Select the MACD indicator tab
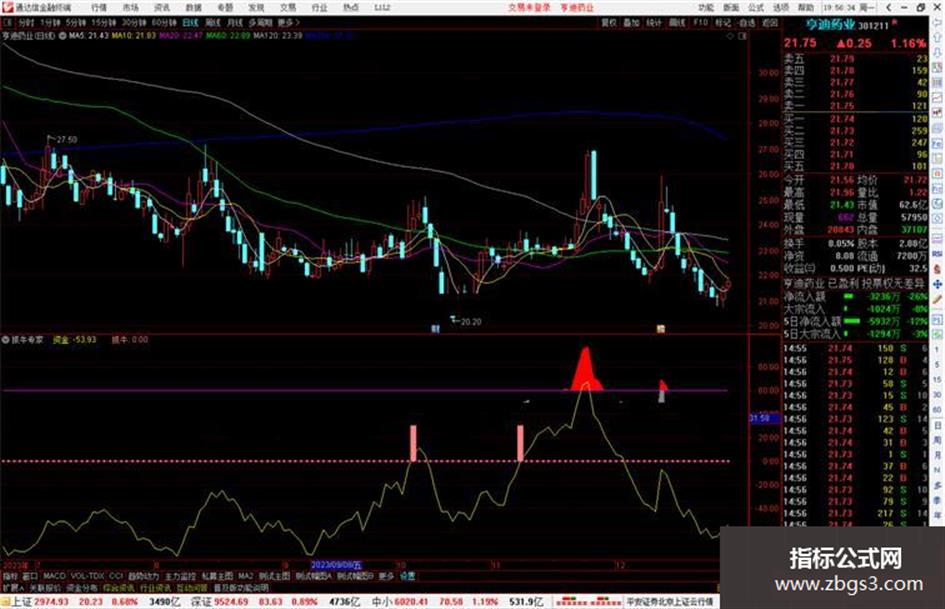 pos(54,576)
